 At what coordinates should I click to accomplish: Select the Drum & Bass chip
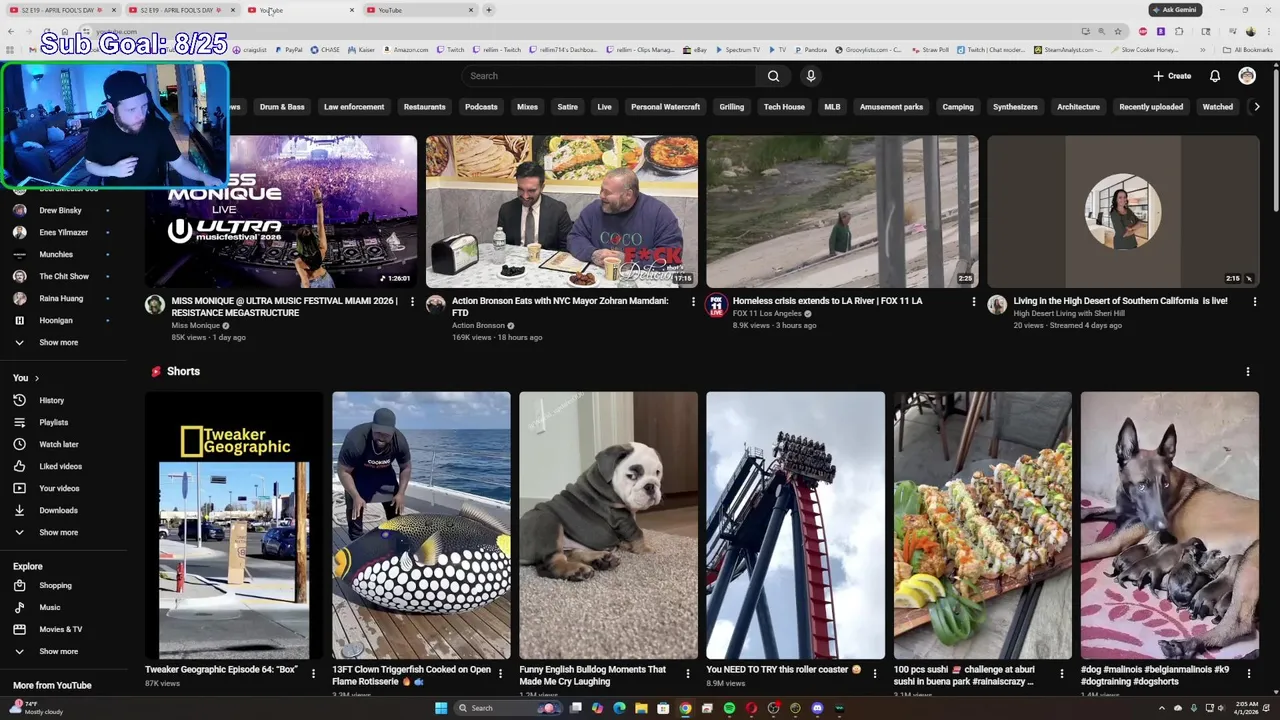pyautogui.click(x=282, y=107)
